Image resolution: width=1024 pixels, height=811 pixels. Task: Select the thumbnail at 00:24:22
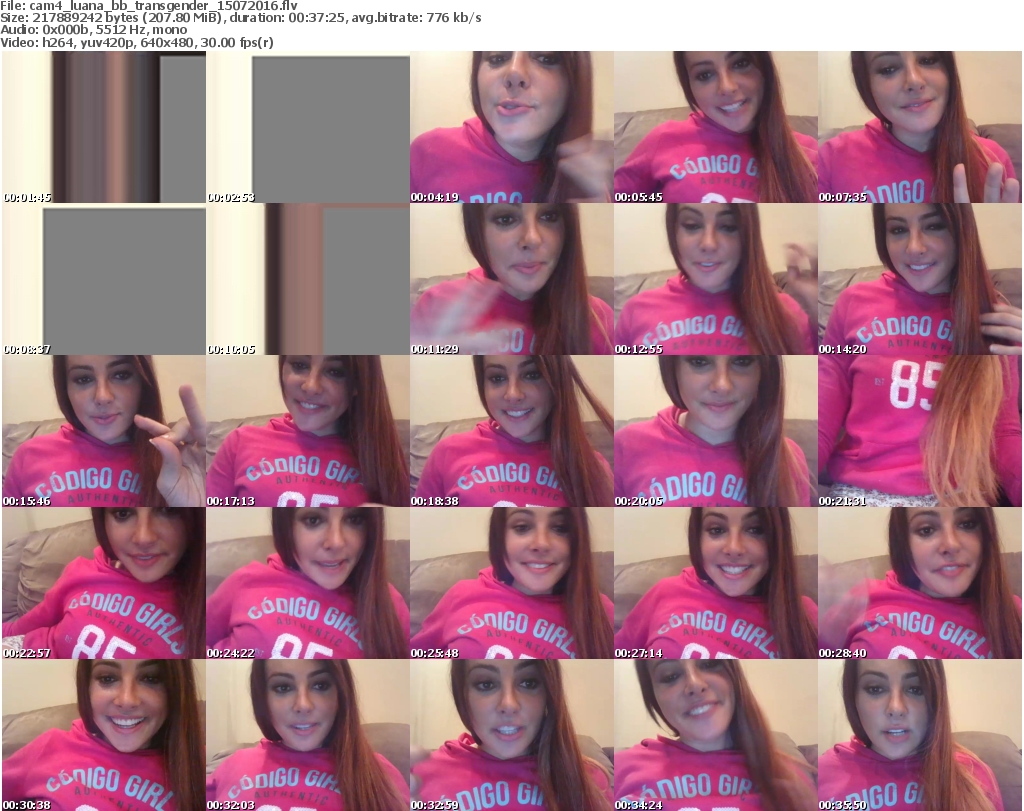point(308,583)
